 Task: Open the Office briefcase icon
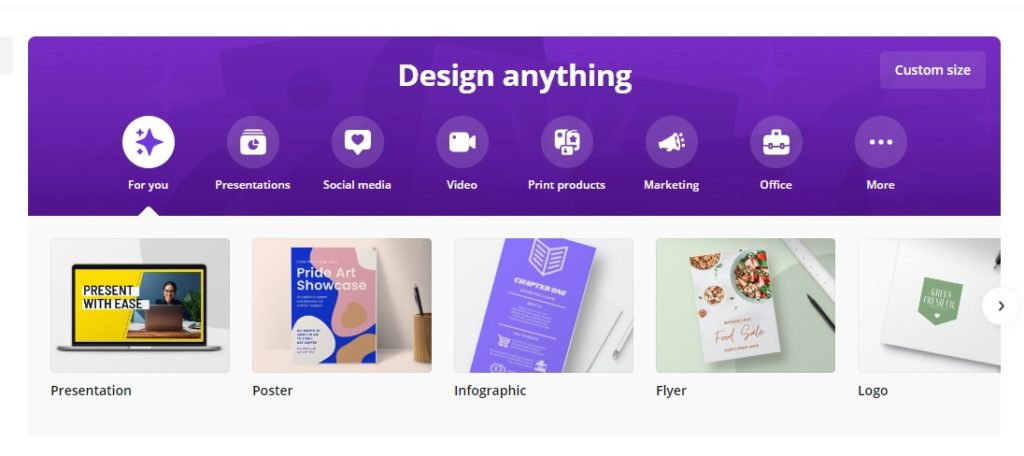776,142
